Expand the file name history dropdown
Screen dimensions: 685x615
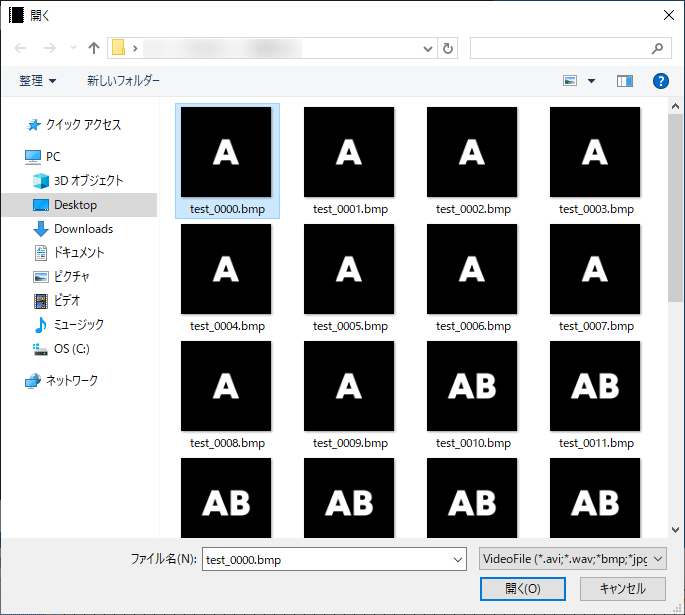tap(458, 560)
